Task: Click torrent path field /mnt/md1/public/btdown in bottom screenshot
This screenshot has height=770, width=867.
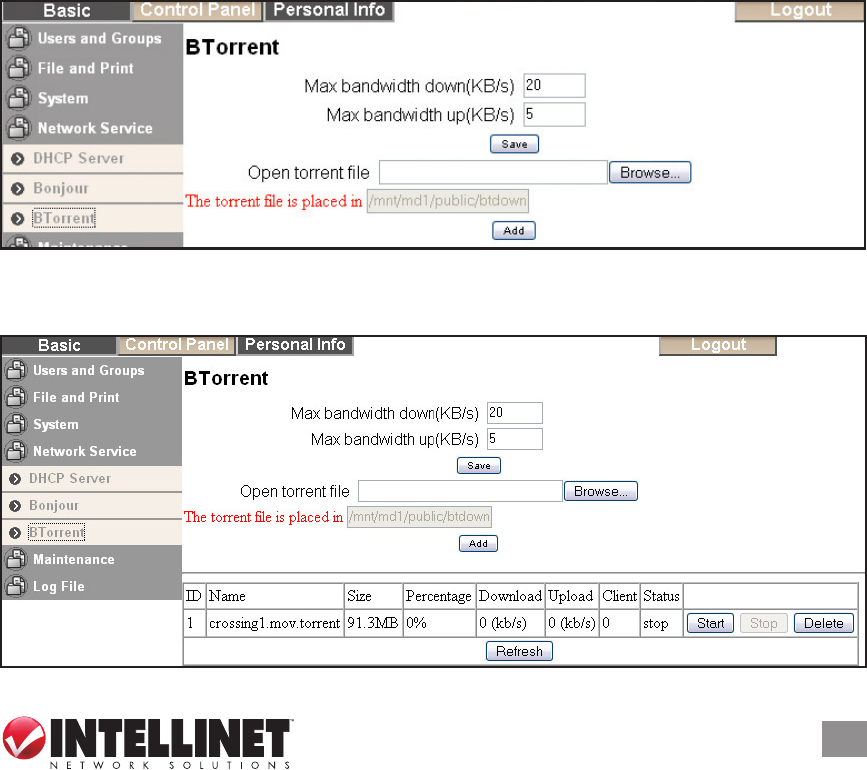Action: pyautogui.click(x=419, y=517)
